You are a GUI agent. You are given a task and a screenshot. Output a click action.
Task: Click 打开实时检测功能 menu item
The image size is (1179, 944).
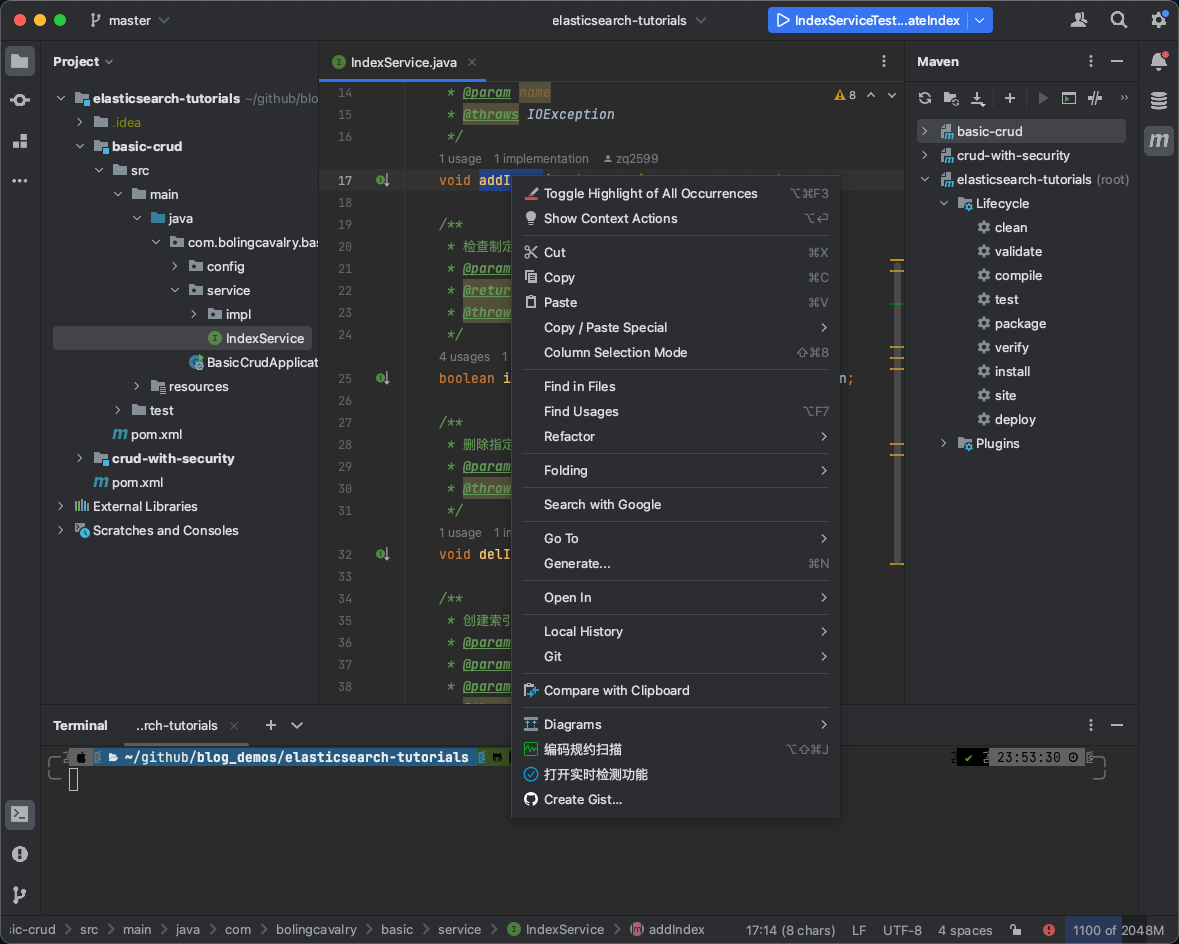click(675, 774)
